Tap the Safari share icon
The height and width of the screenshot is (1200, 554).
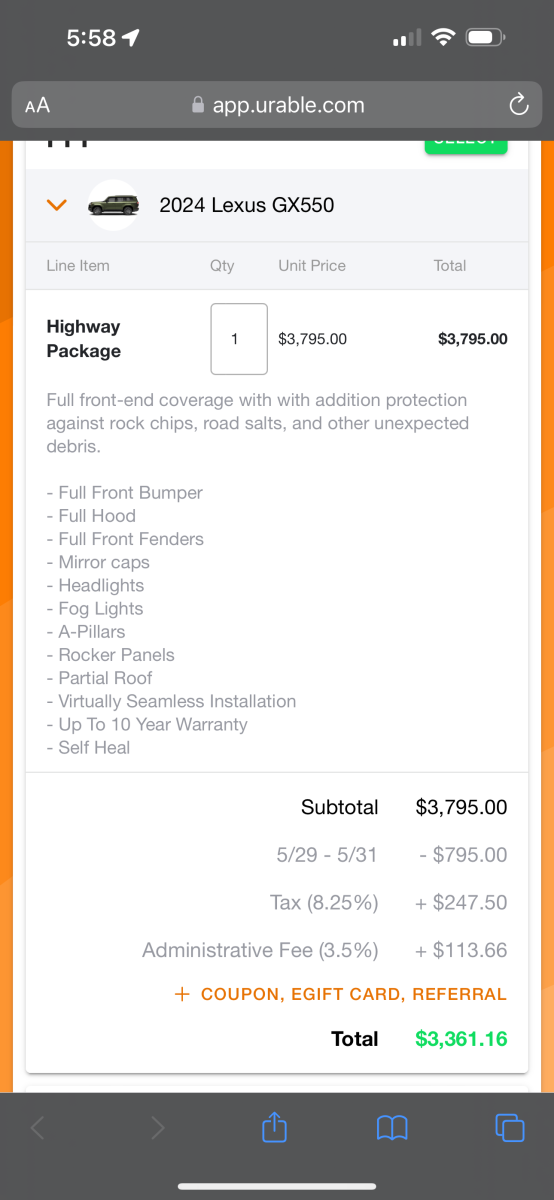coord(274,1128)
